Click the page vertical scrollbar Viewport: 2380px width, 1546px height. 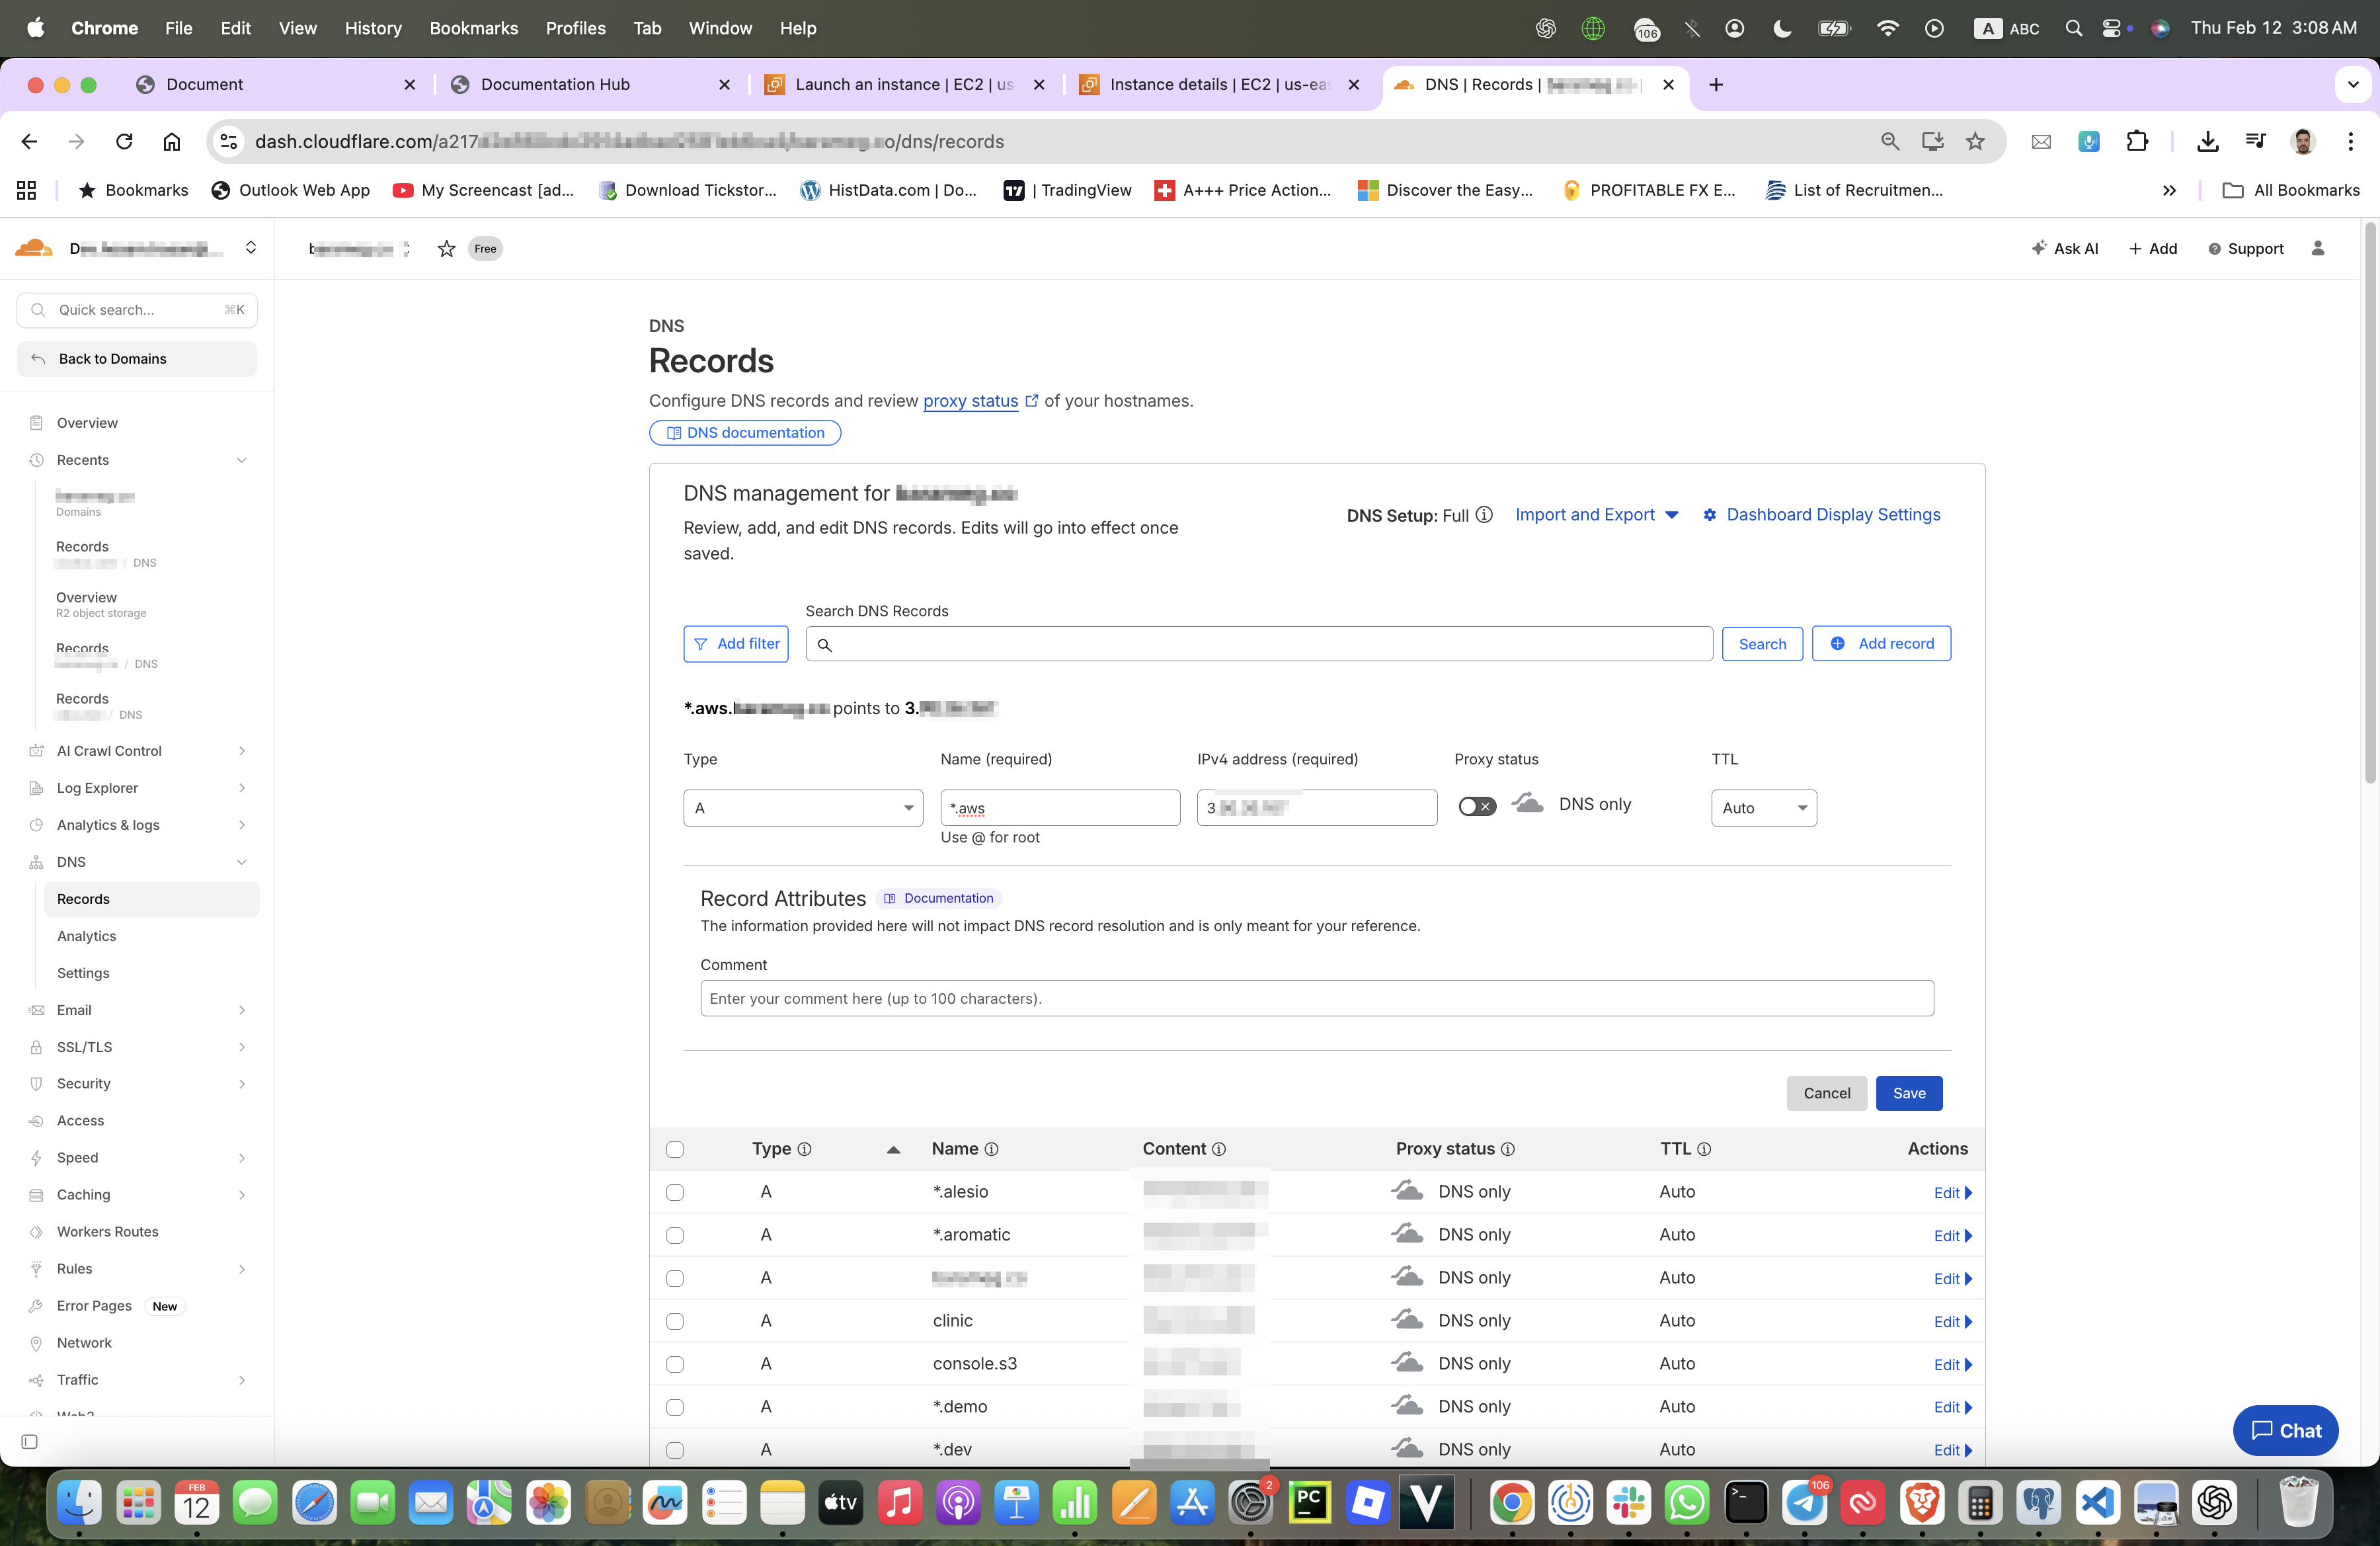pos(2369,500)
